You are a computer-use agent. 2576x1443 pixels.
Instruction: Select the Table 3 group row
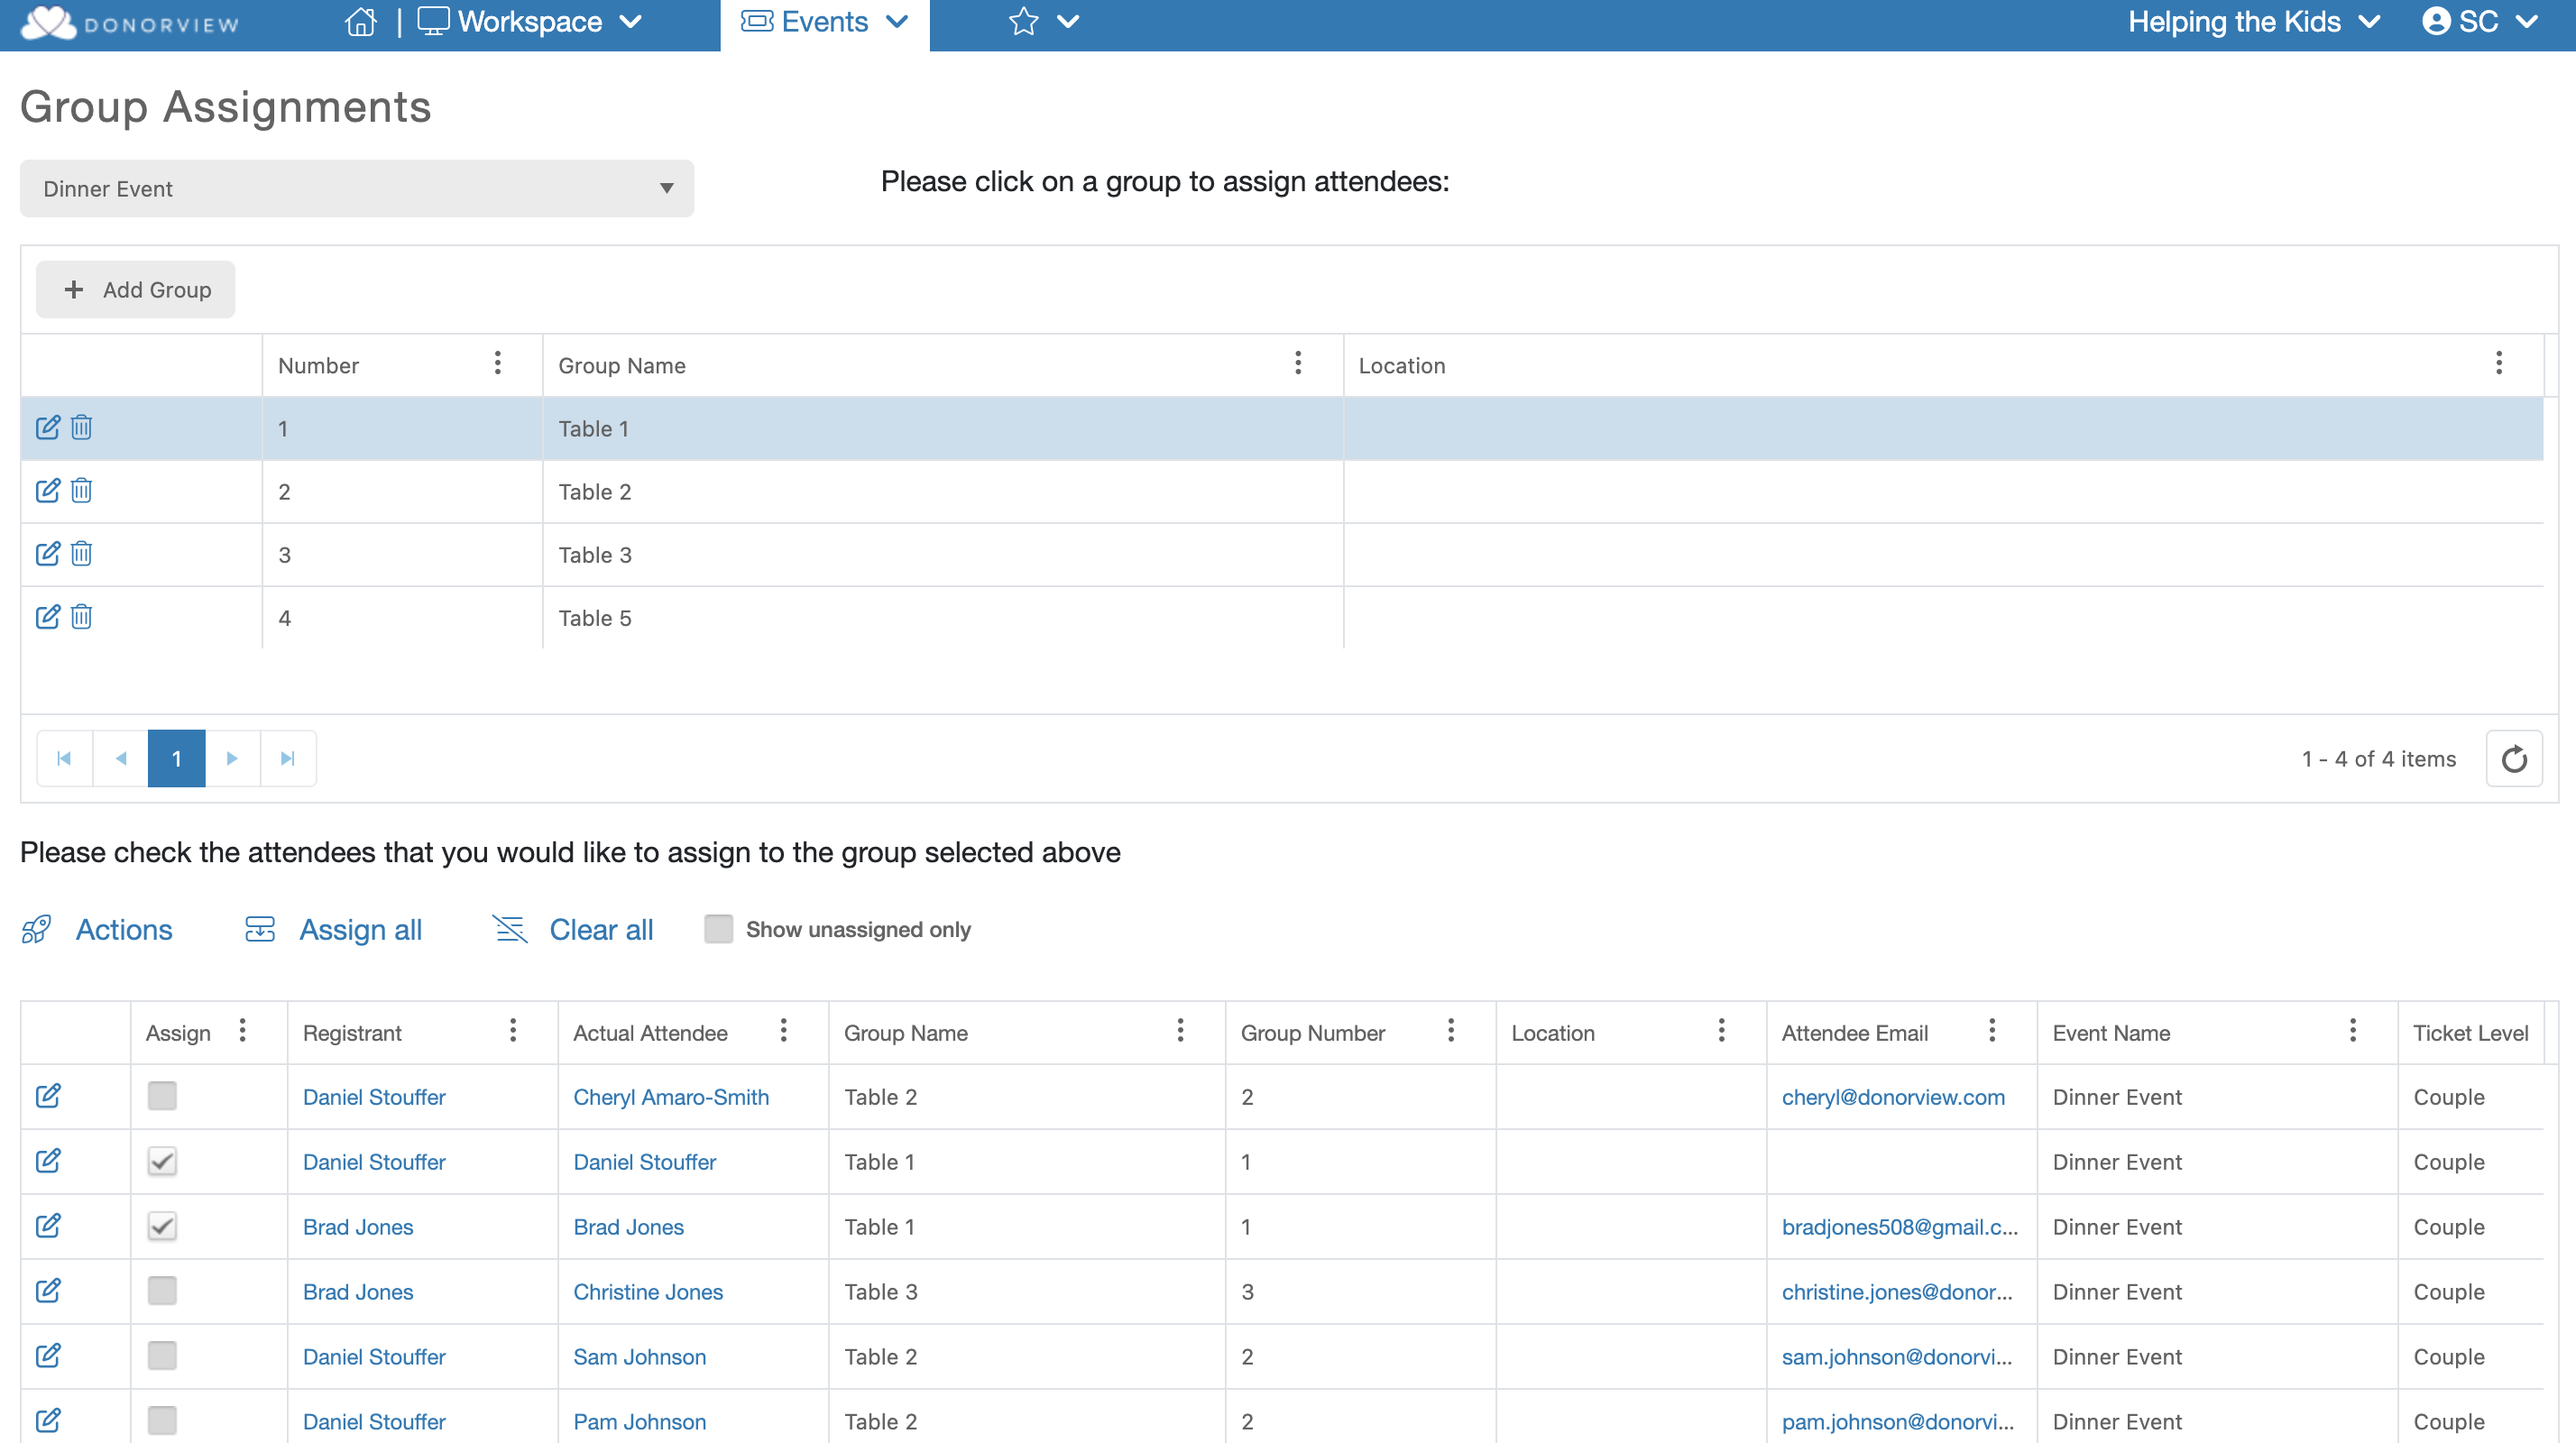pos(940,555)
